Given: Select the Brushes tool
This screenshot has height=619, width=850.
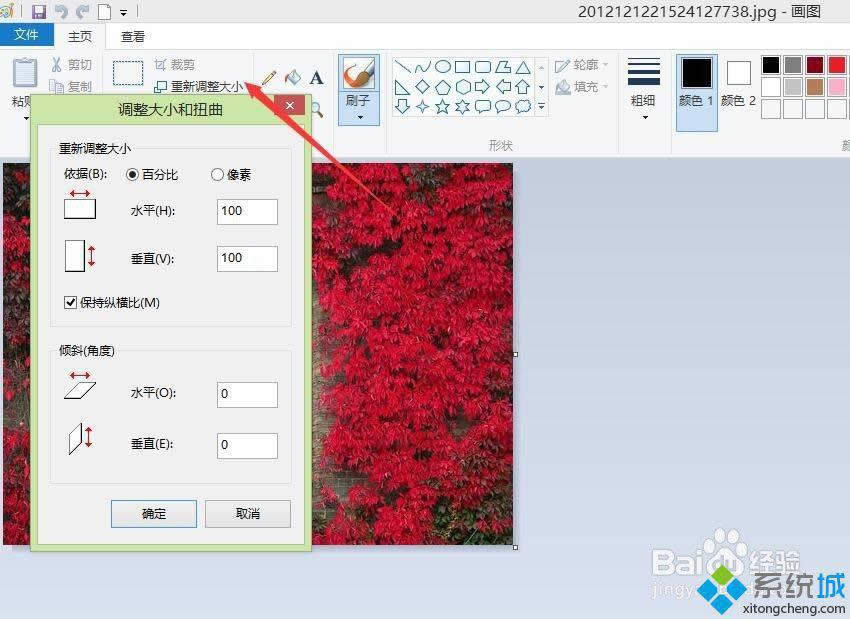Looking at the screenshot, I should (359, 72).
